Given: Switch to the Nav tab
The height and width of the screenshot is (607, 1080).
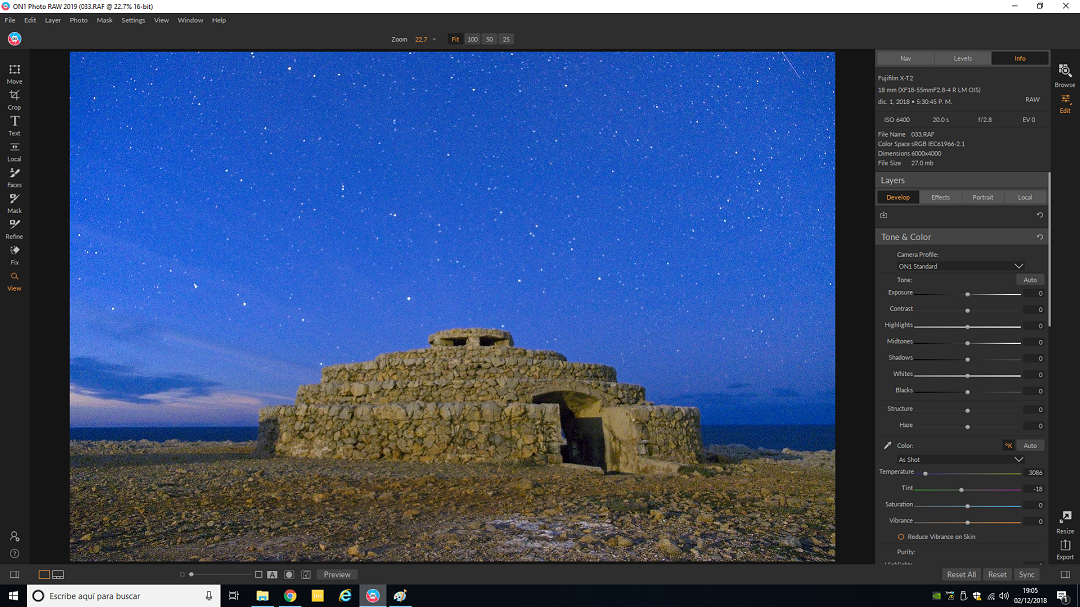Looking at the screenshot, I should coord(906,59).
